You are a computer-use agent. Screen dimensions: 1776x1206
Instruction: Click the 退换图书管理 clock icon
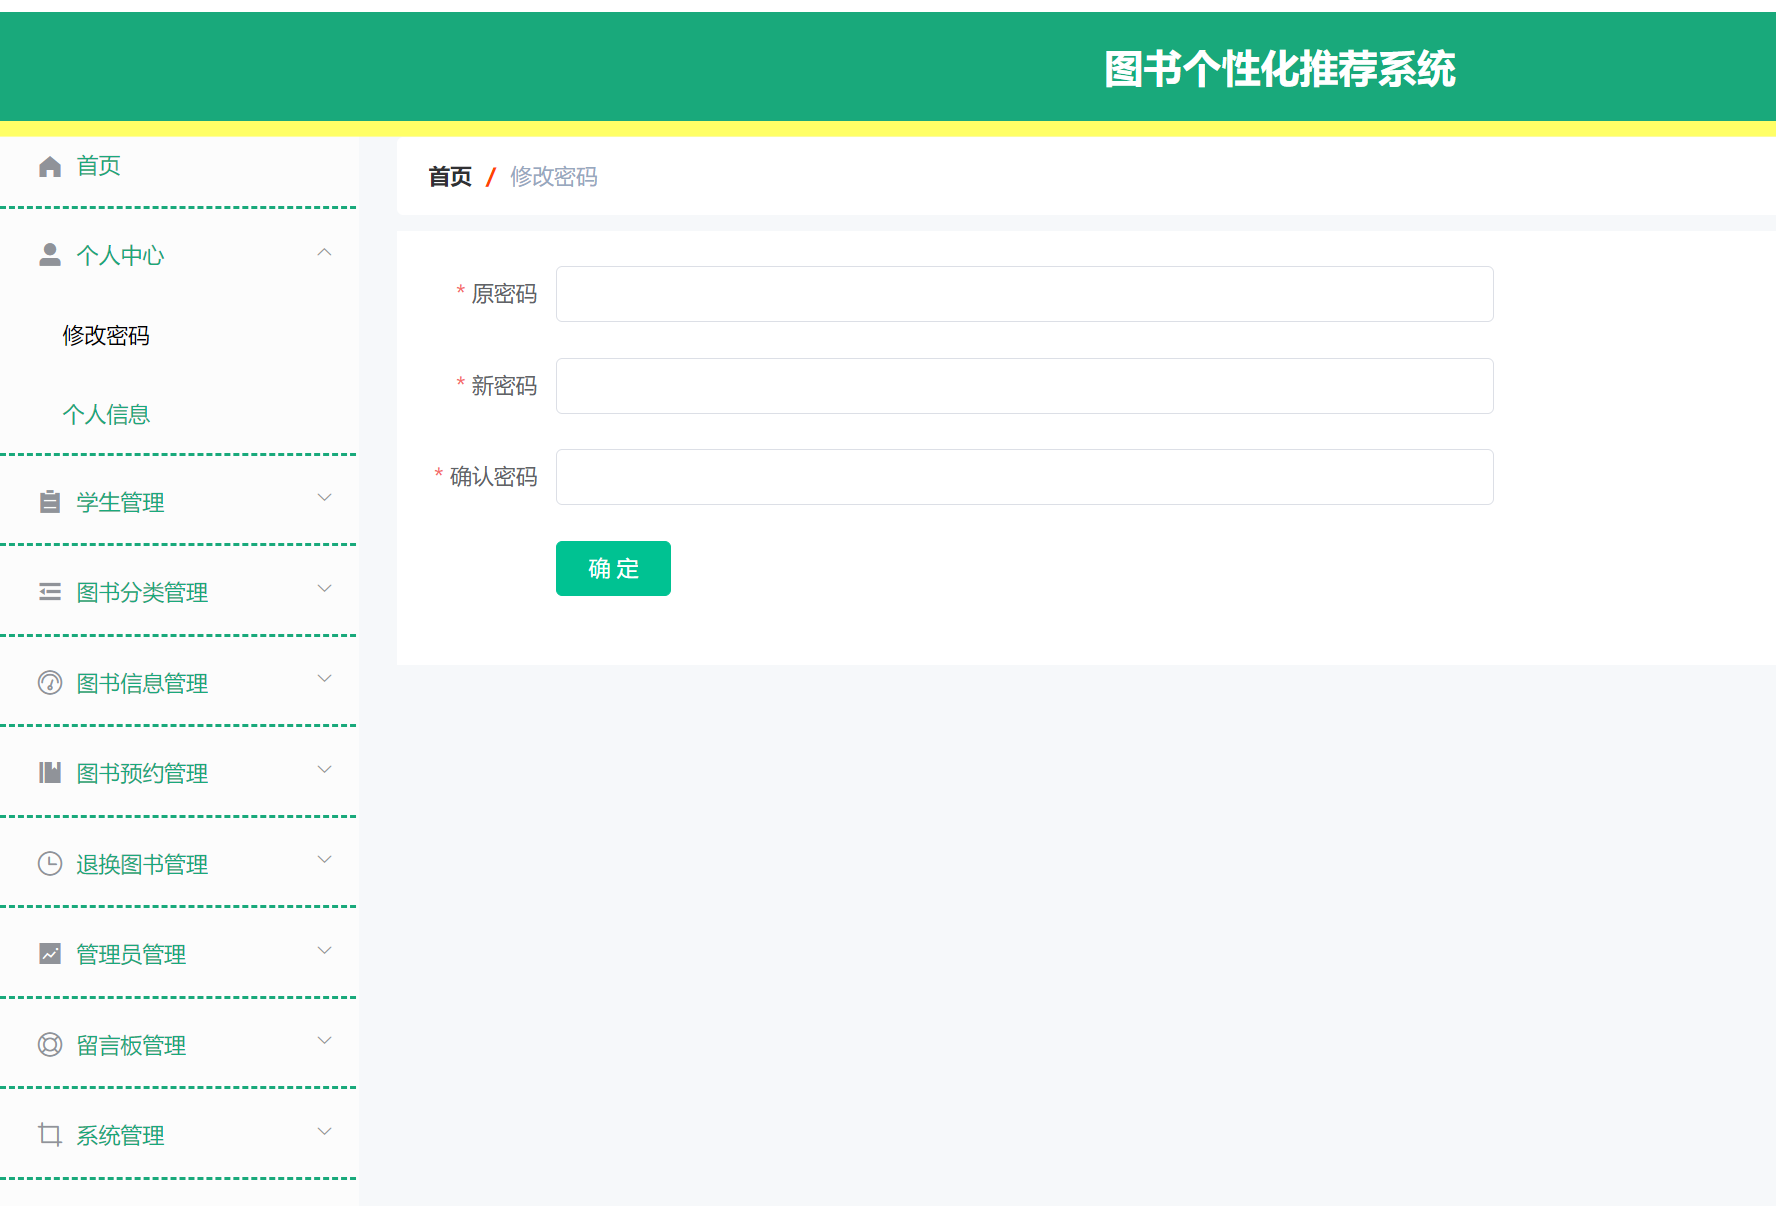50,863
